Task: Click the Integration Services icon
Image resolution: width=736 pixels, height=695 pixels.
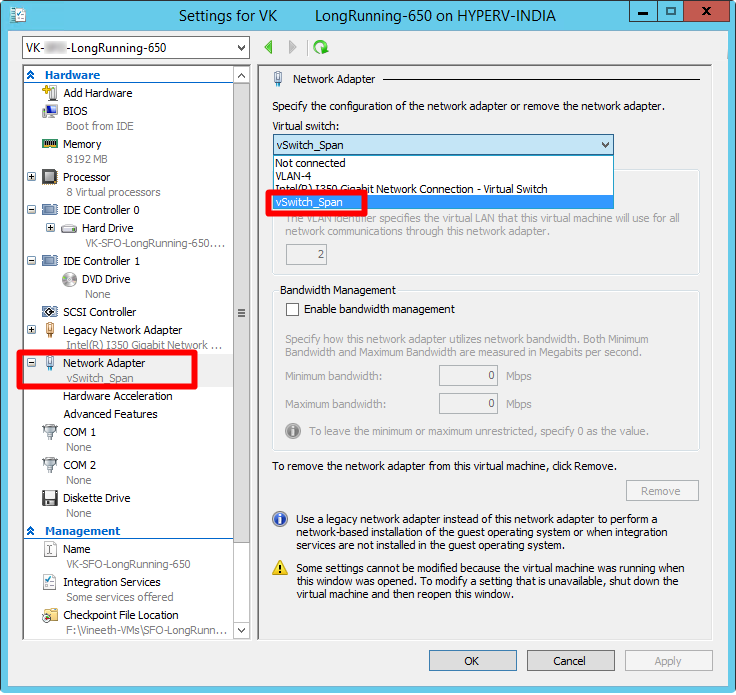Action: 50,582
